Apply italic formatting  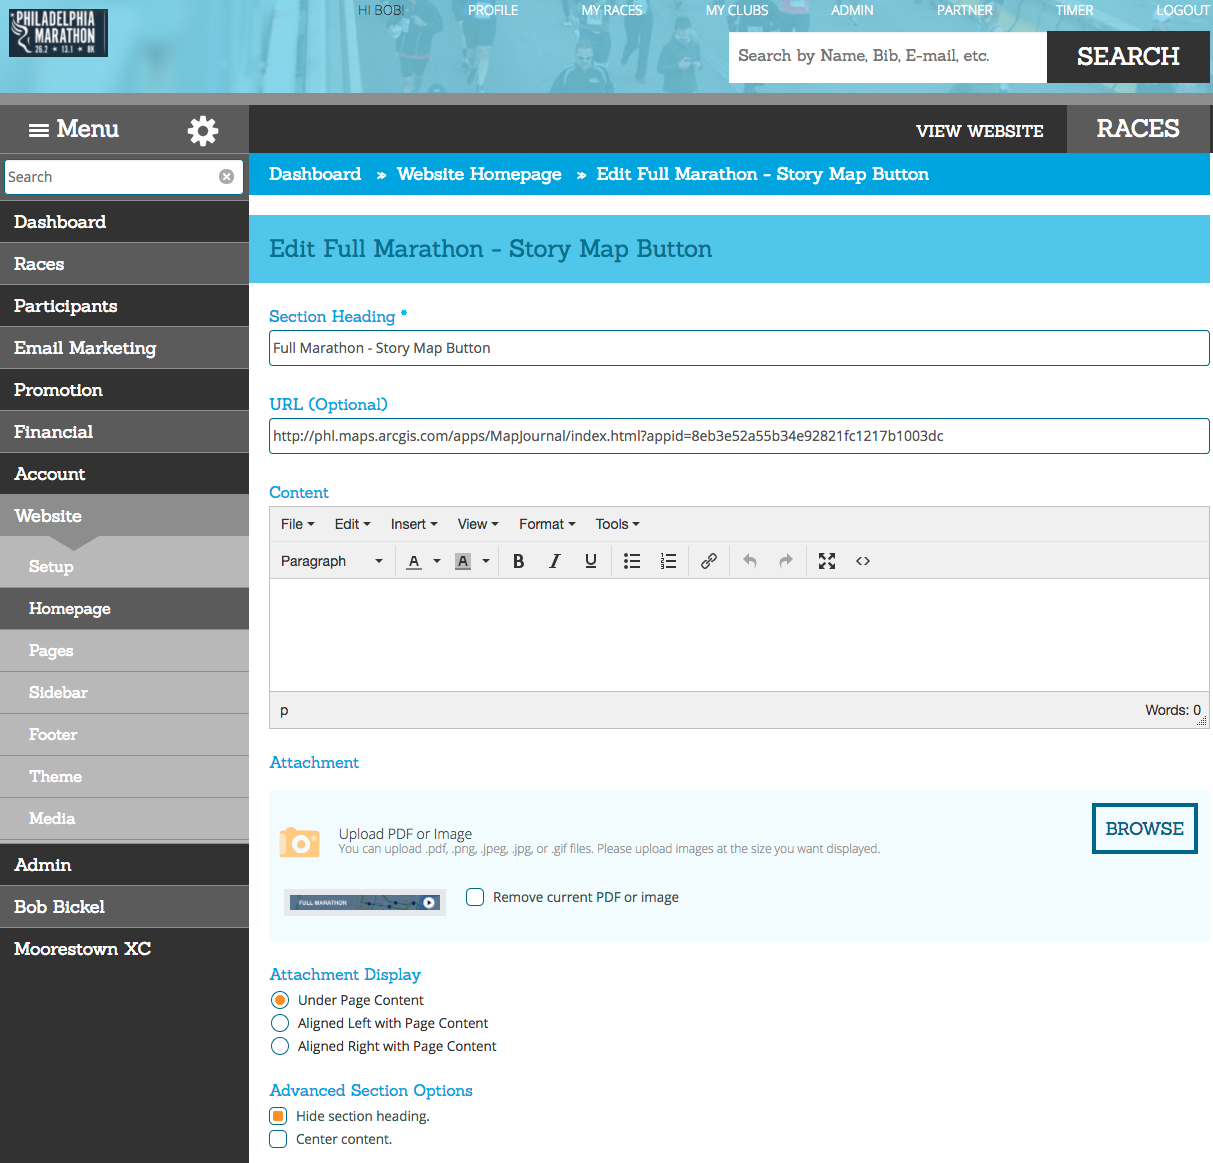tap(554, 561)
